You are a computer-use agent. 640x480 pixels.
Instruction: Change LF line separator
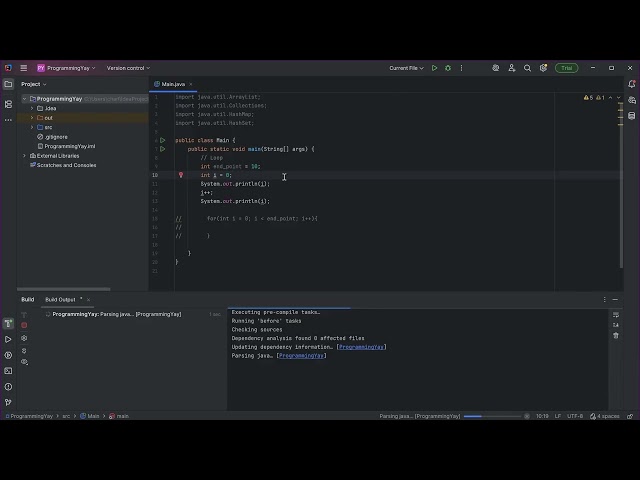[x=558, y=416]
